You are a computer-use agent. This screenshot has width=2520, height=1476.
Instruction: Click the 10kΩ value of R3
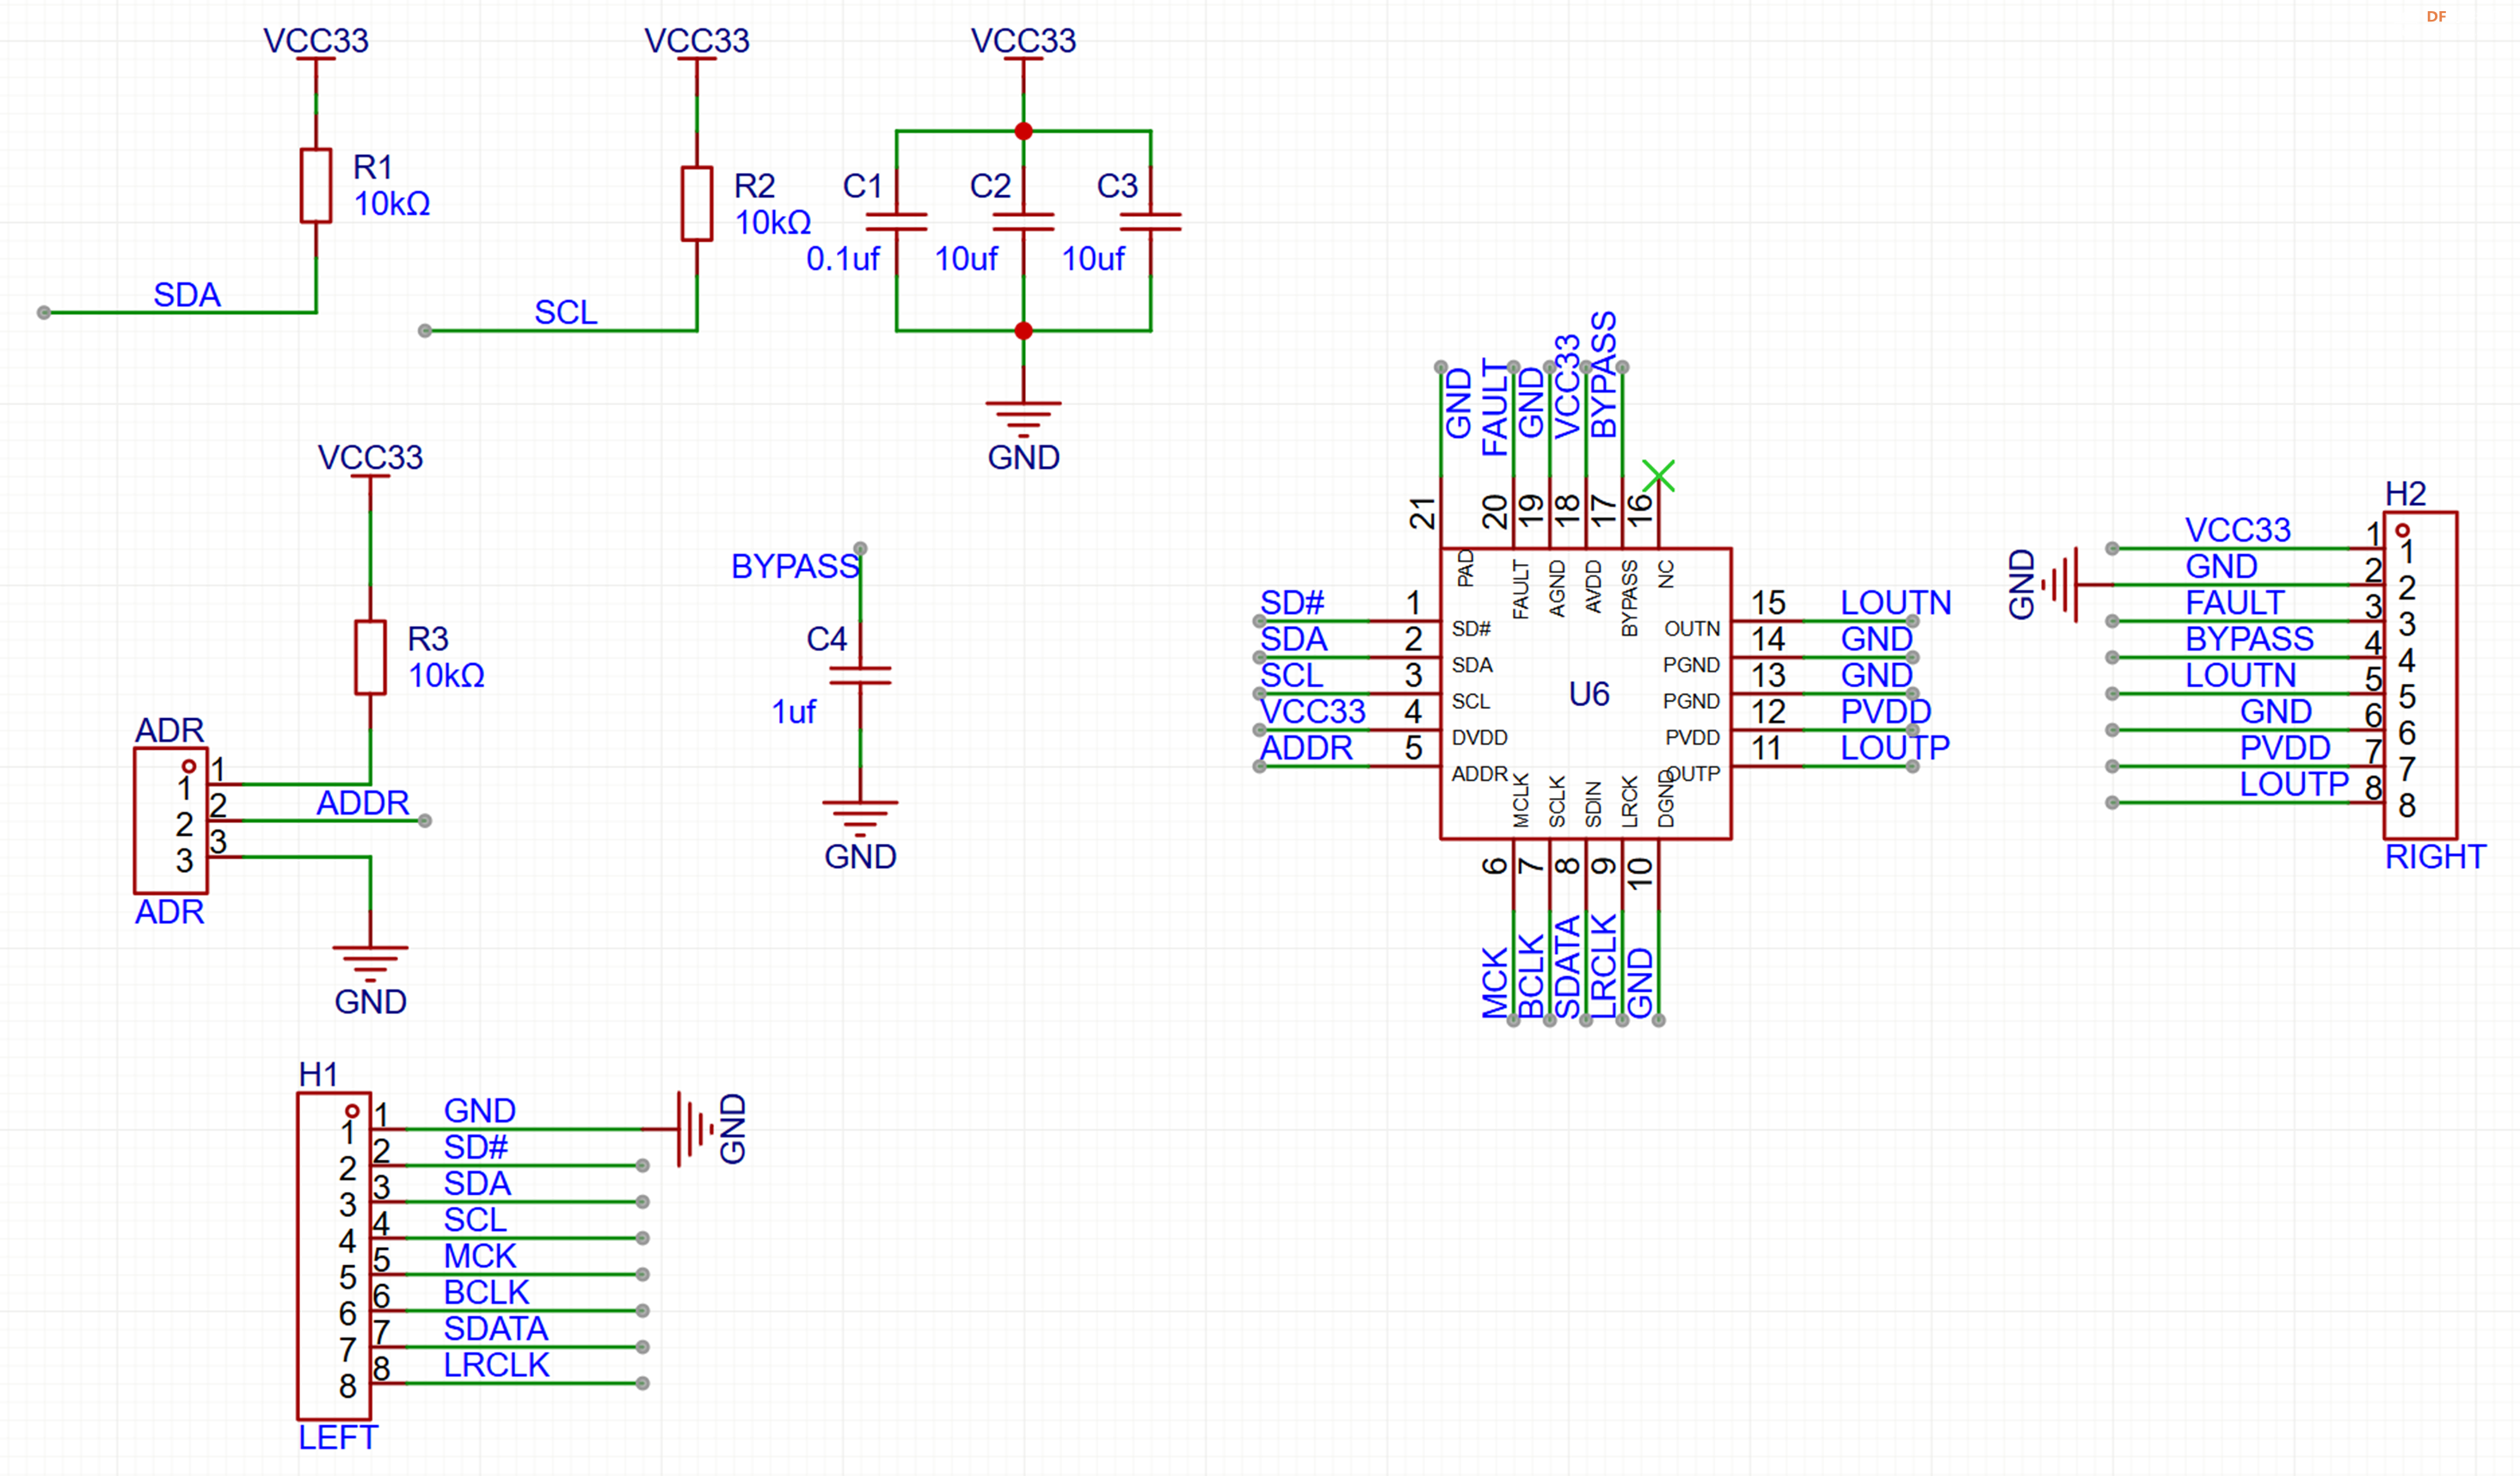click(446, 676)
